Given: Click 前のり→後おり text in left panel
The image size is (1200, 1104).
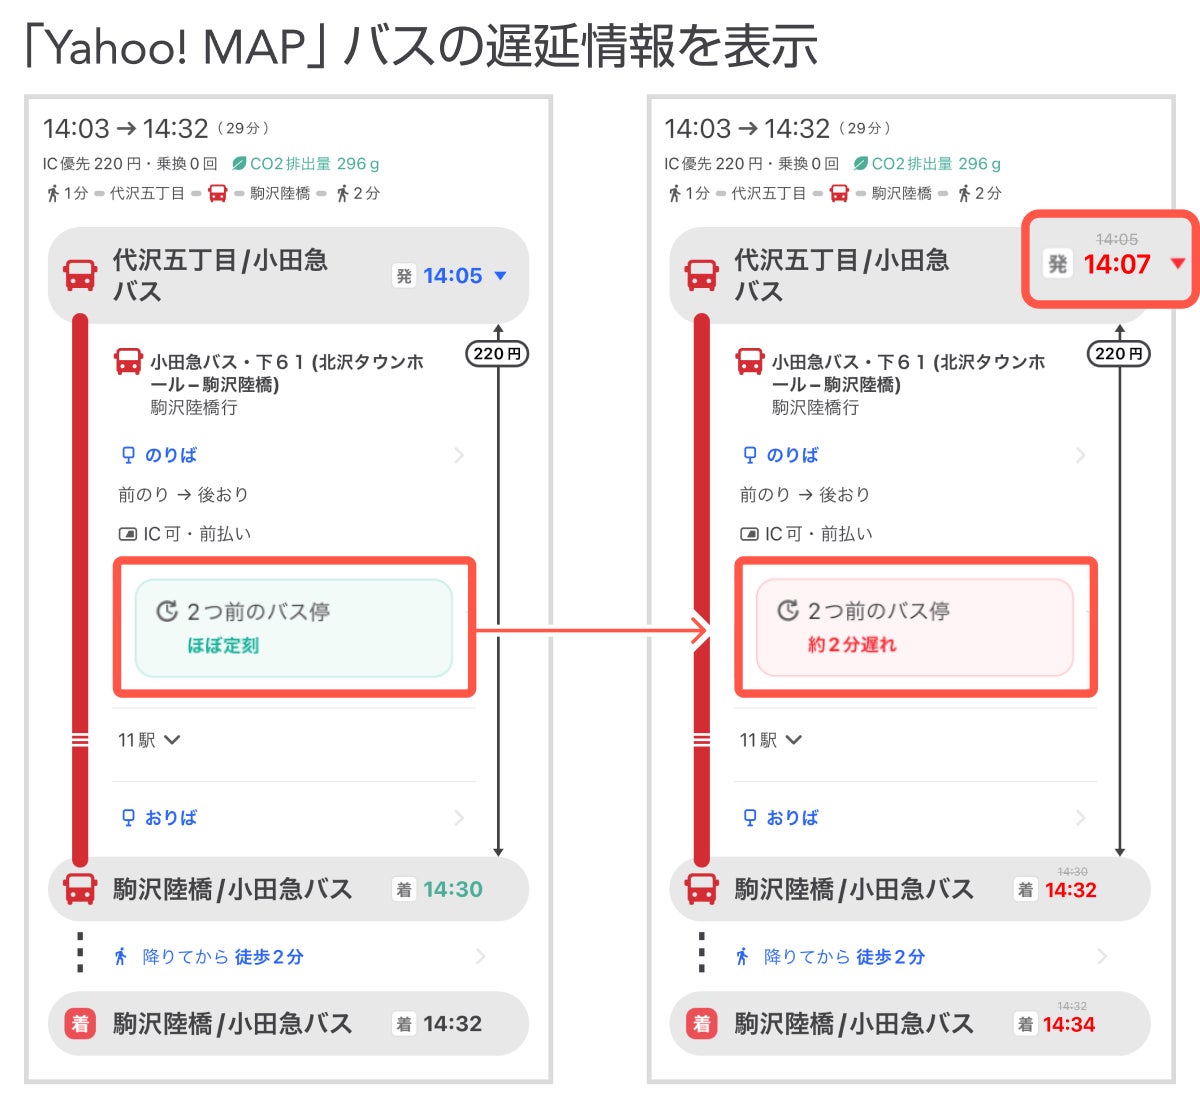Looking at the screenshot, I should point(183,494).
